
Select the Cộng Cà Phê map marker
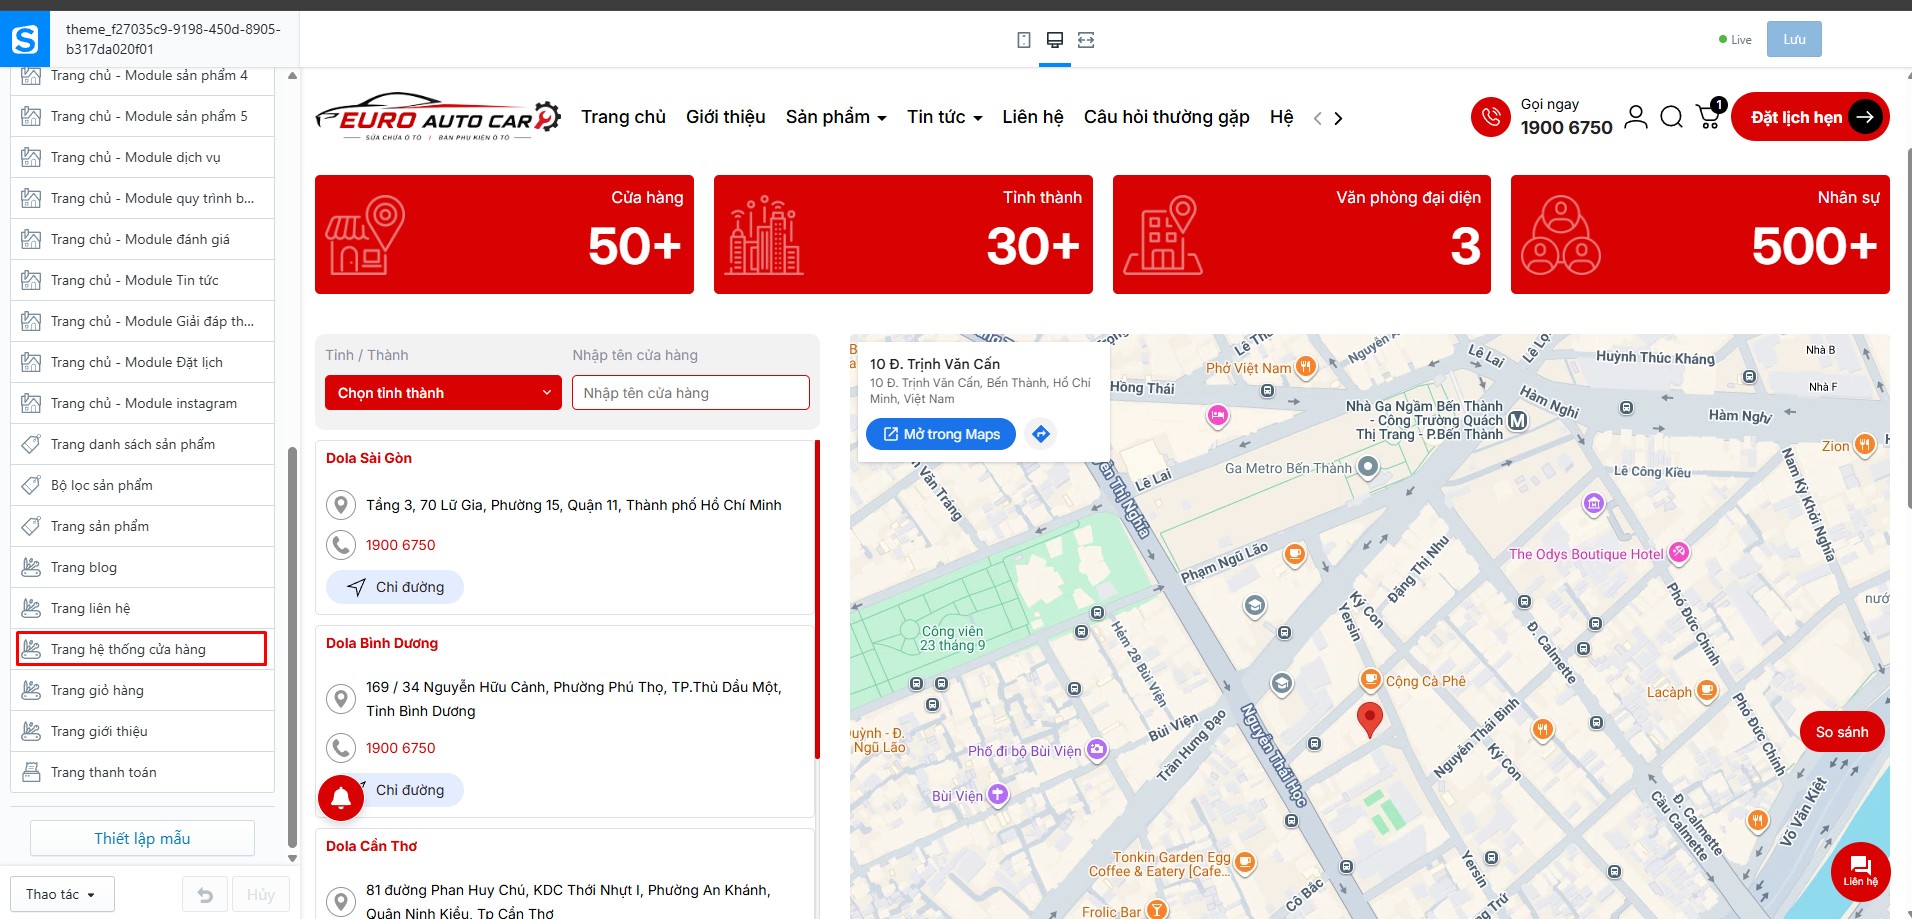click(1370, 680)
